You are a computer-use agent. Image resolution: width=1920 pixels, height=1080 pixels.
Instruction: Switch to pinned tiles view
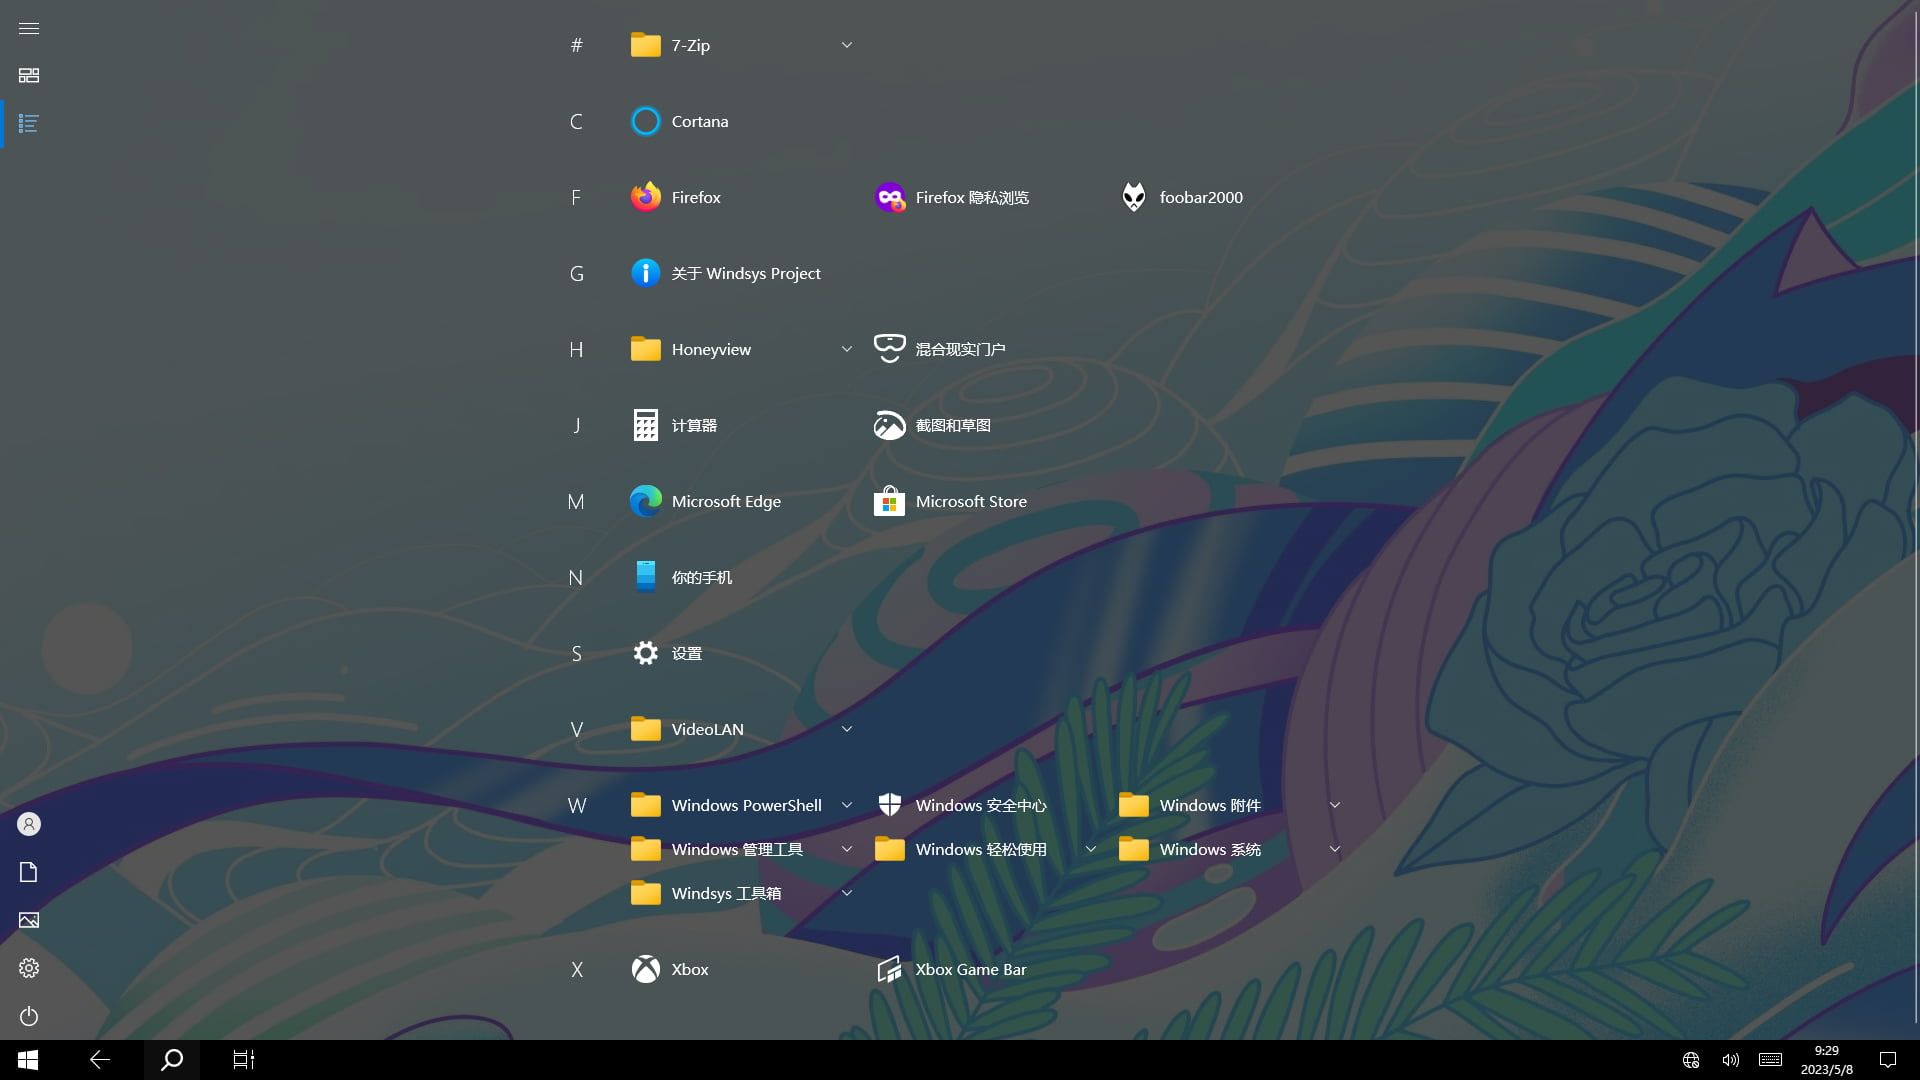point(29,76)
